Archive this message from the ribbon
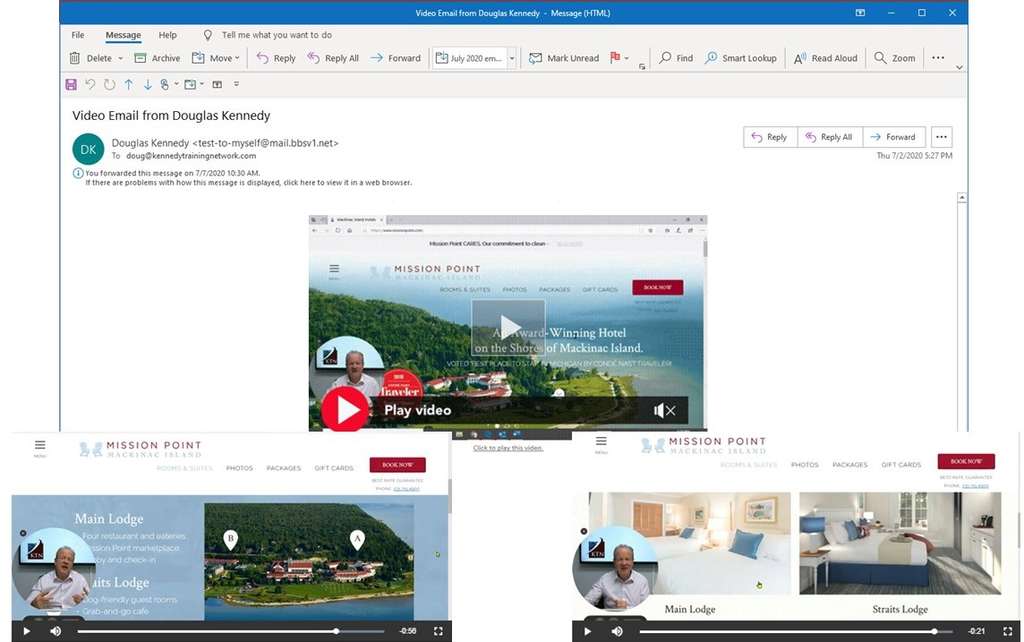 point(157,58)
